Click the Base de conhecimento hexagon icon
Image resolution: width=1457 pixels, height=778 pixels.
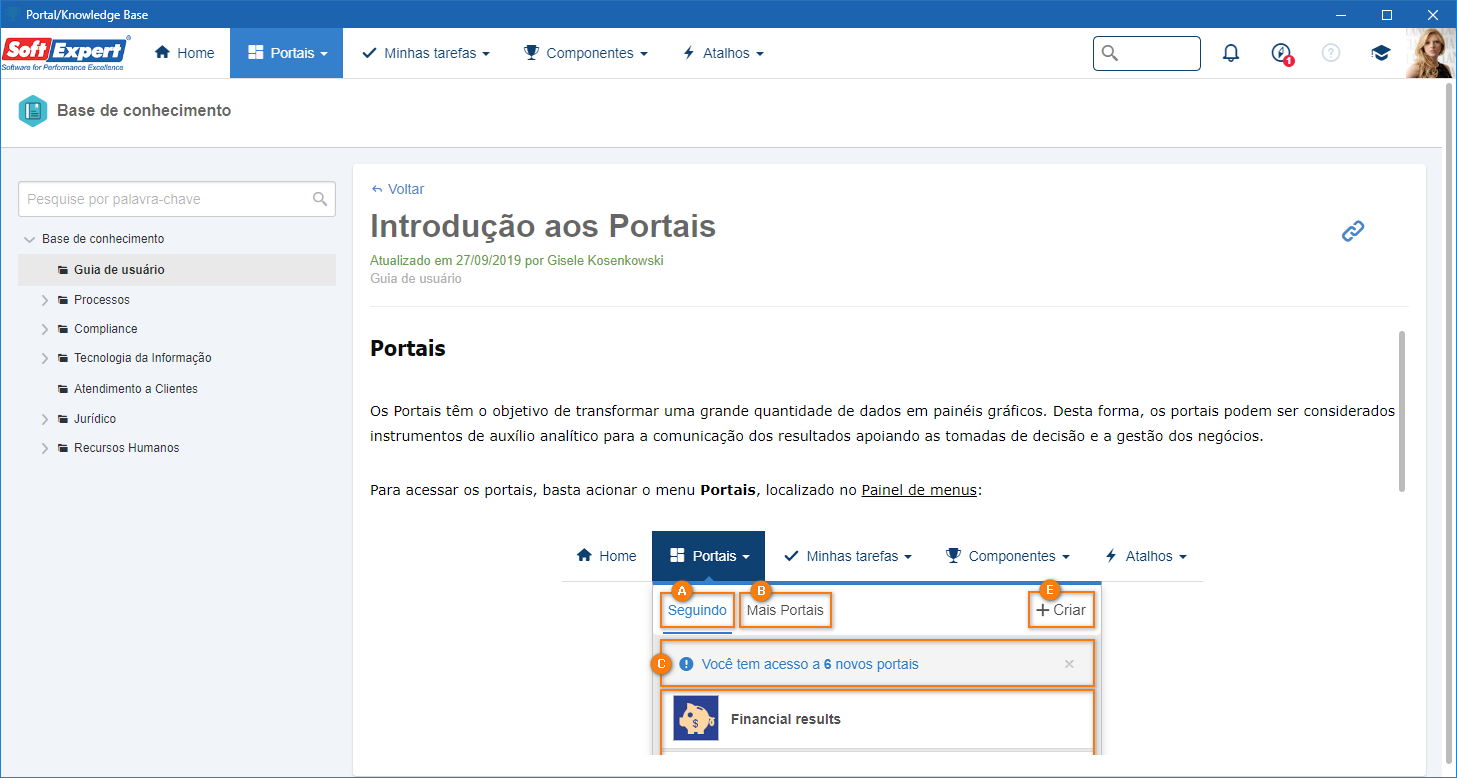(33, 111)
